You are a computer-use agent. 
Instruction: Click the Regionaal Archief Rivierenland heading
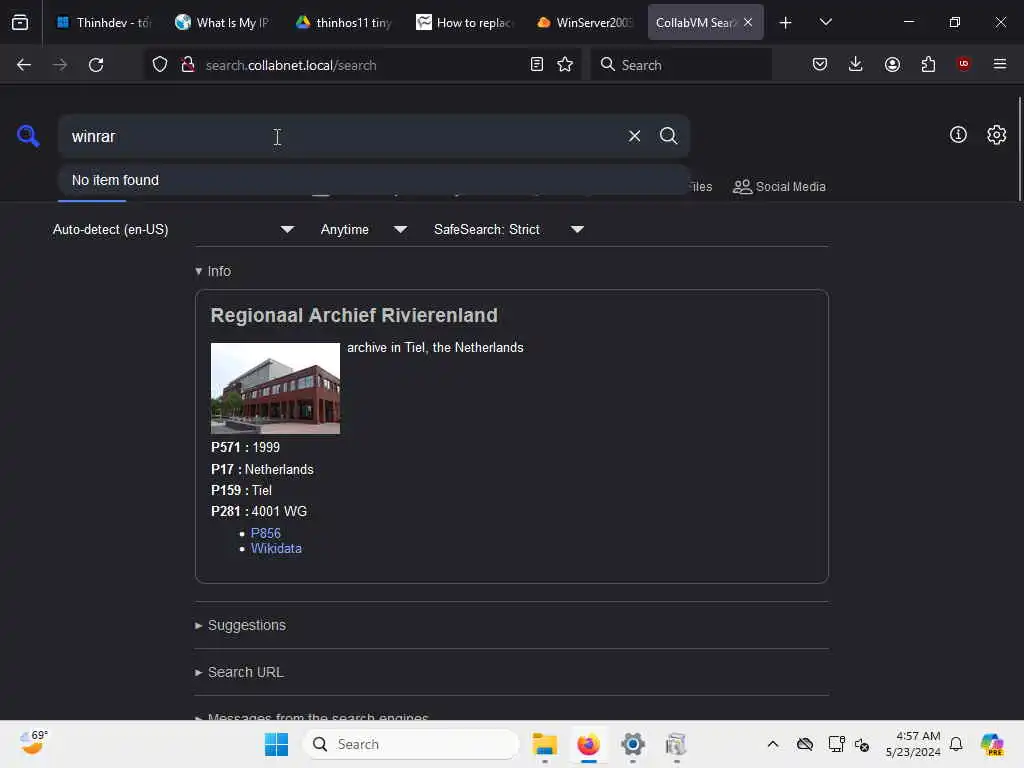coord(354,315)
